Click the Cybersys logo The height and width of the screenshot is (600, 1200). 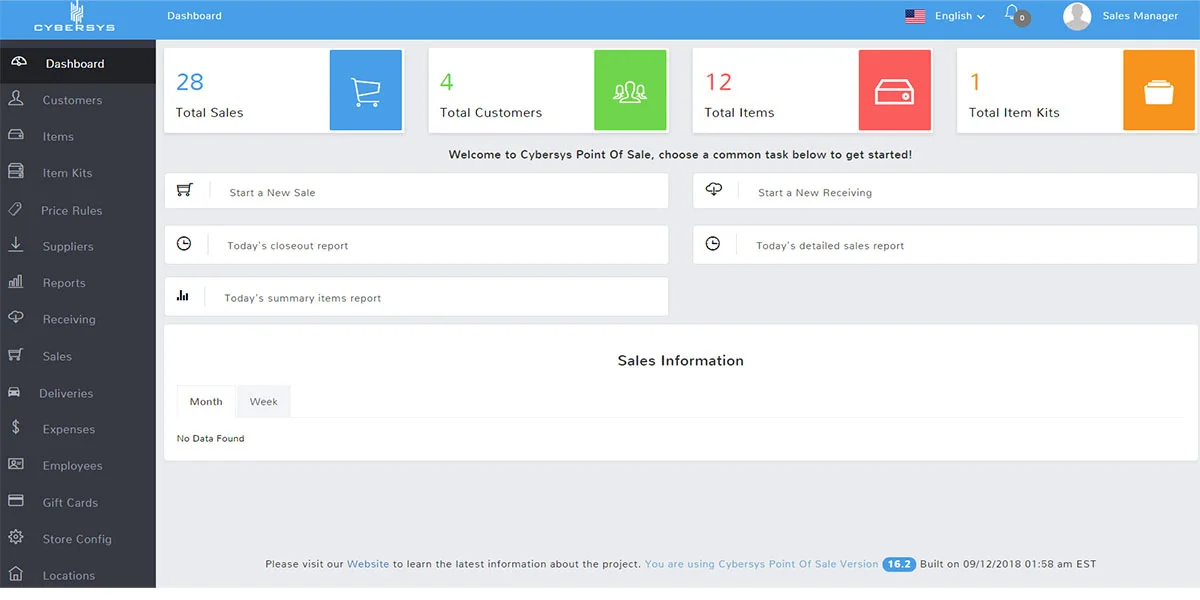[x=74, y=18]
